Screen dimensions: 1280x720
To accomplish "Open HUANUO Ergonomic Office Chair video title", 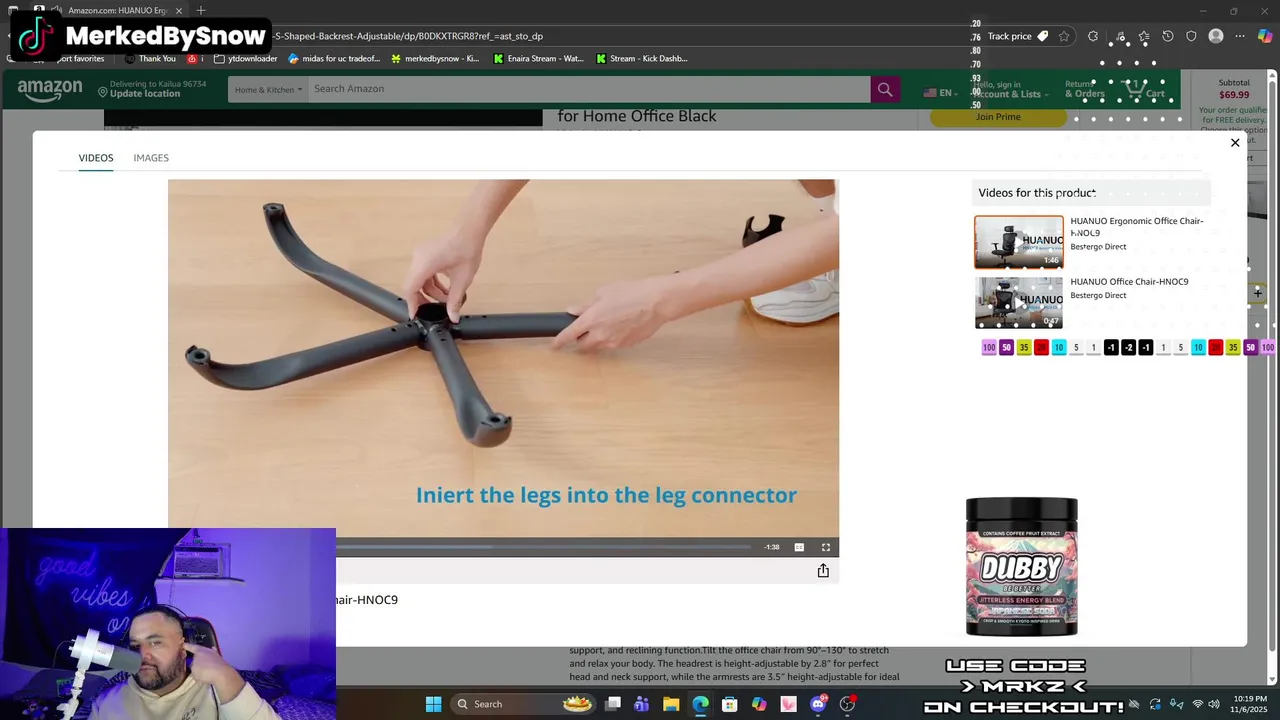I will (x=1137, y=227).
